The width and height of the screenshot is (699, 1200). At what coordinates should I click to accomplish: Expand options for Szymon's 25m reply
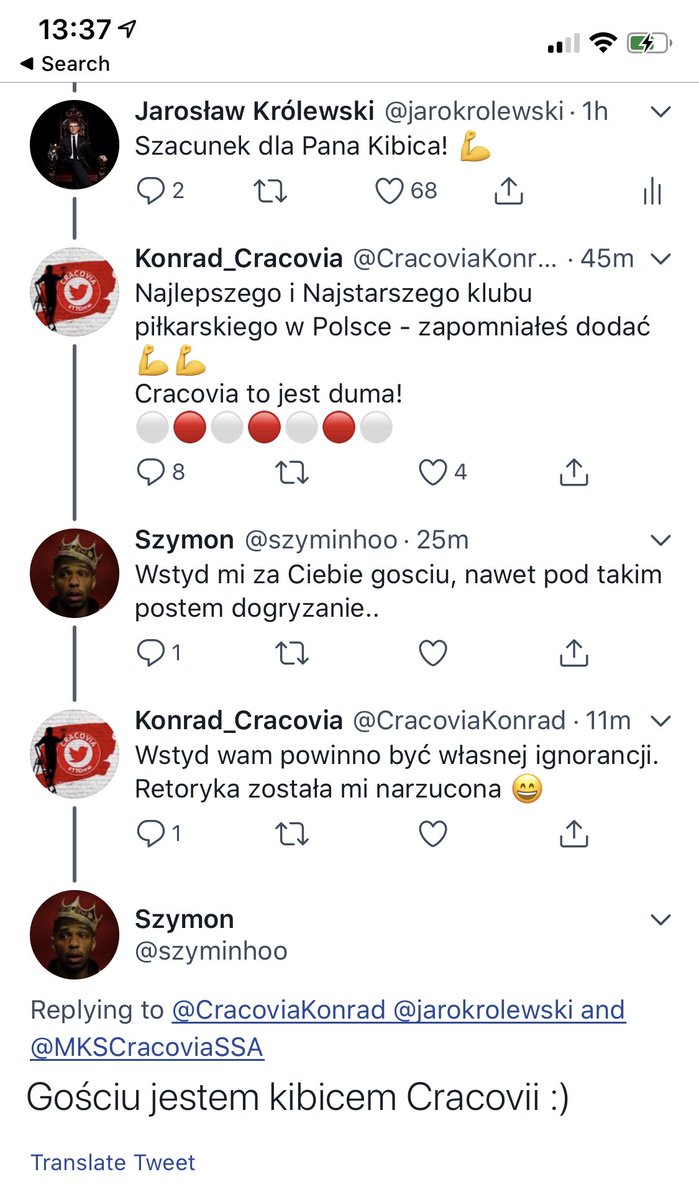[659, 538]
